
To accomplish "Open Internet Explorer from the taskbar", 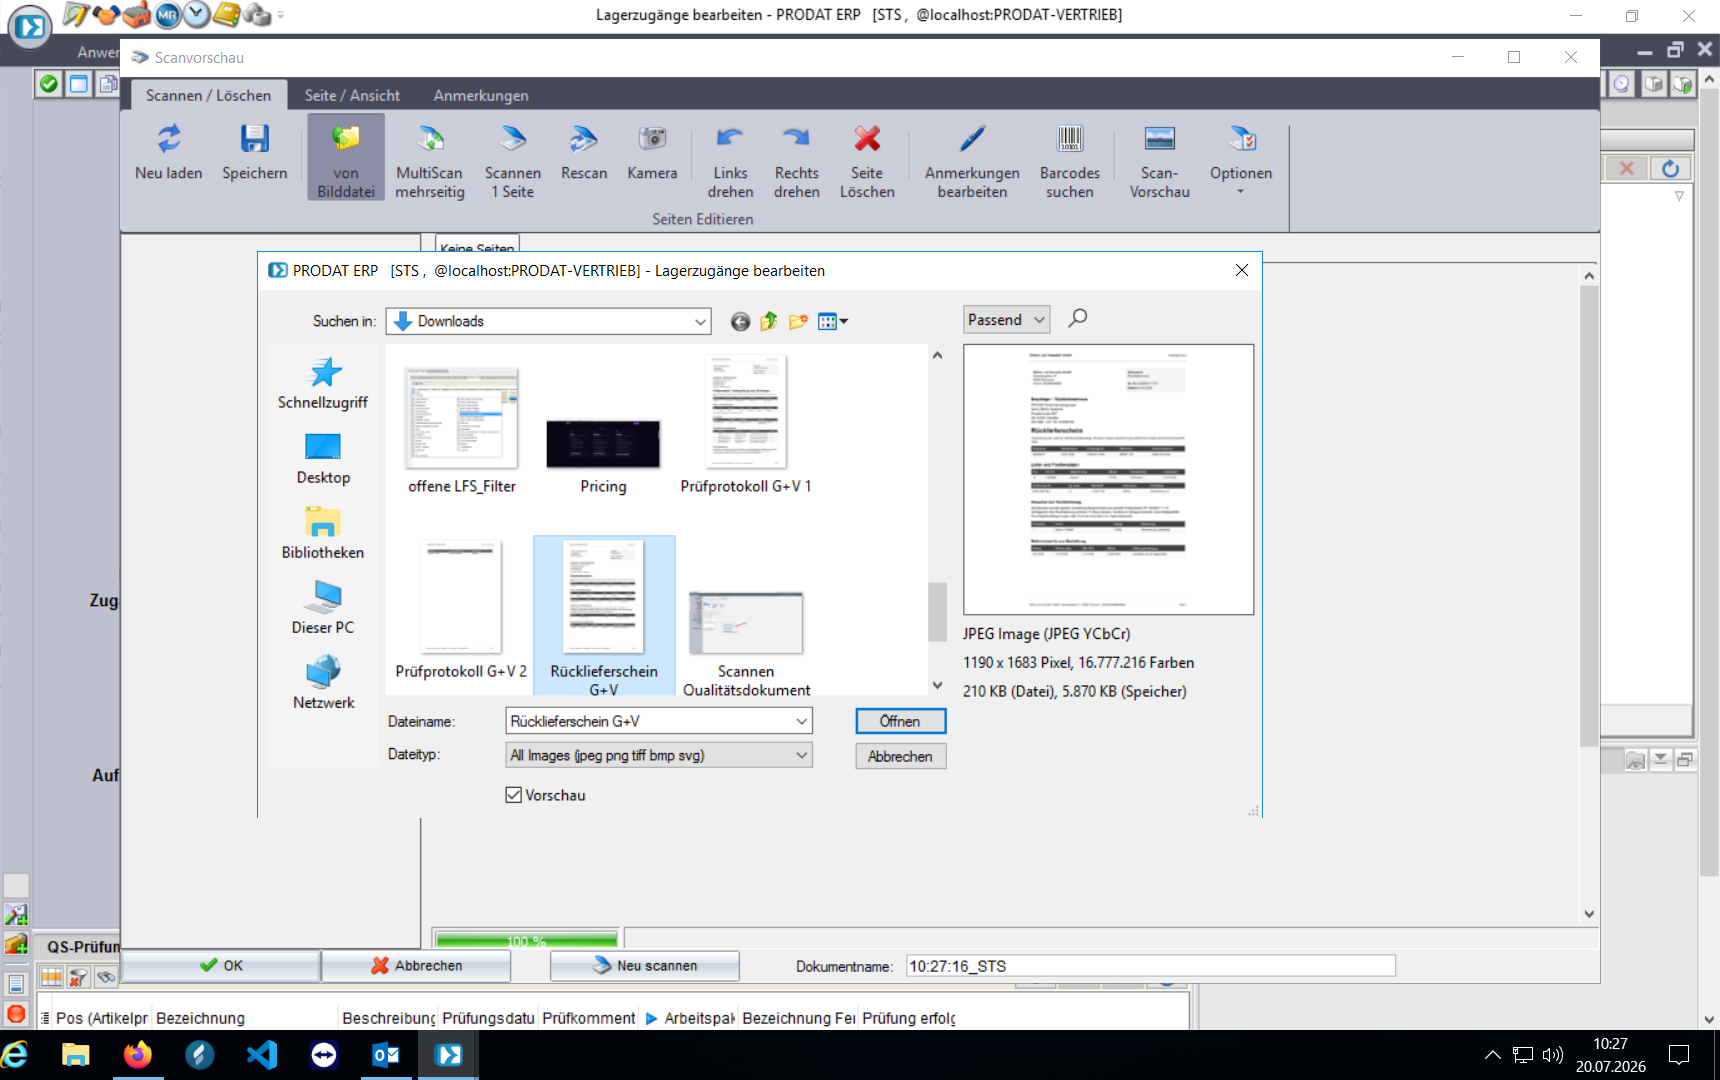I will coord(15,1055).
